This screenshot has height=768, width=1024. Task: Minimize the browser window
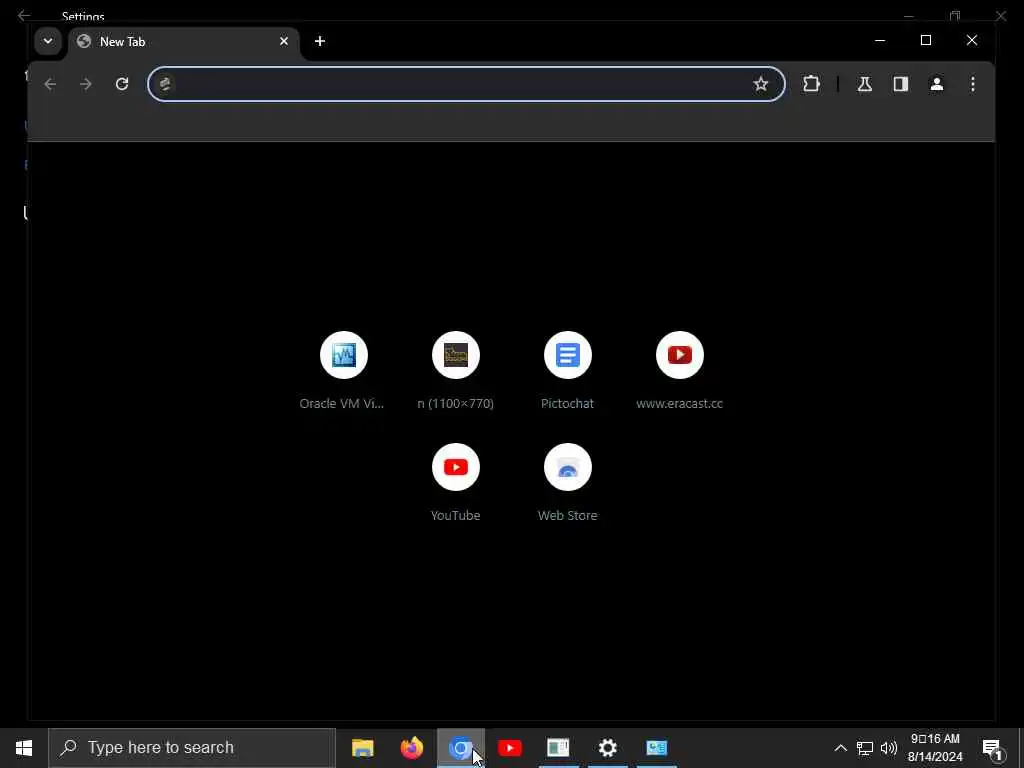(880, 40)
